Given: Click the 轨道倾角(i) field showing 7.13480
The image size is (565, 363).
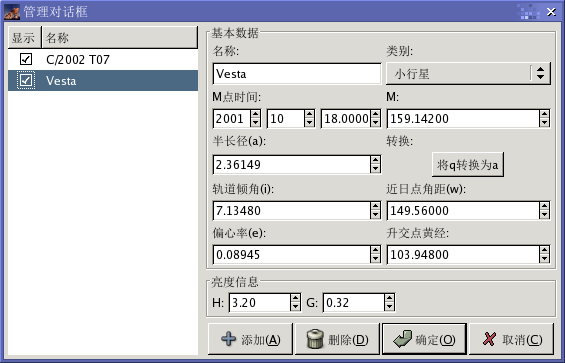Looking at the screenshot, I should (x=292, y=211).
